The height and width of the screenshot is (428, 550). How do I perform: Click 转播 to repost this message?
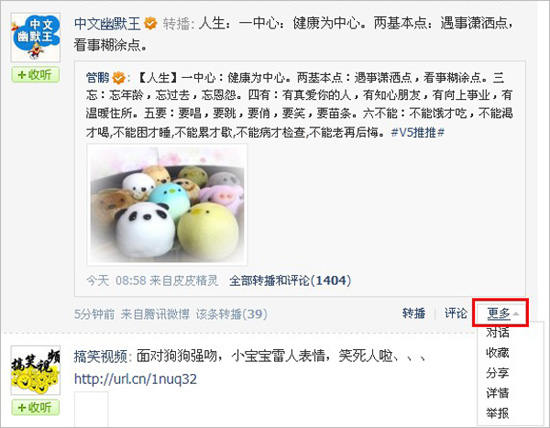click(x=414, y=313)
